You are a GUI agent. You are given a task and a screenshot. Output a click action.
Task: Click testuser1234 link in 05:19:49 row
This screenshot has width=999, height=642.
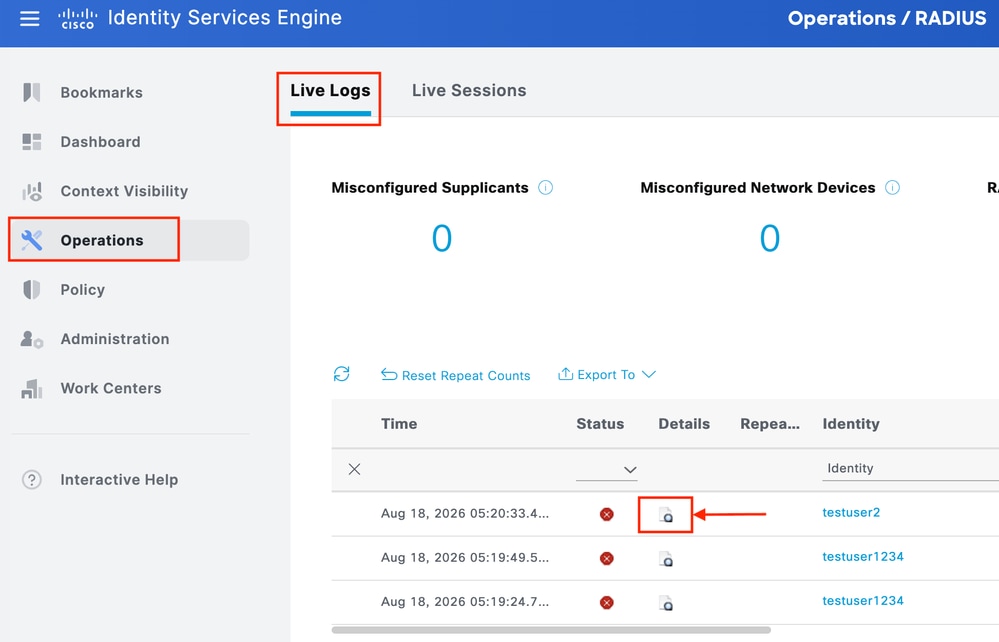pos(863,556)
